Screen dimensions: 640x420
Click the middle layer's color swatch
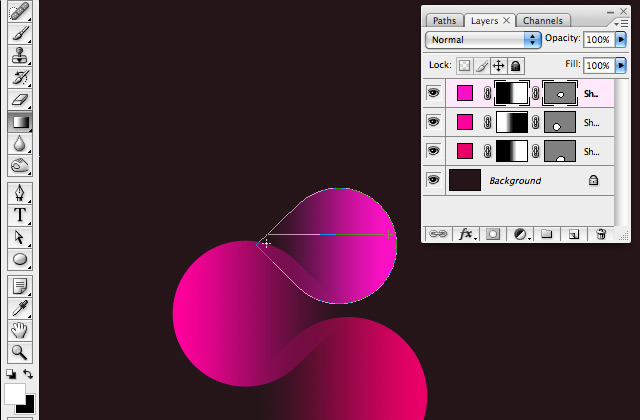465,122
